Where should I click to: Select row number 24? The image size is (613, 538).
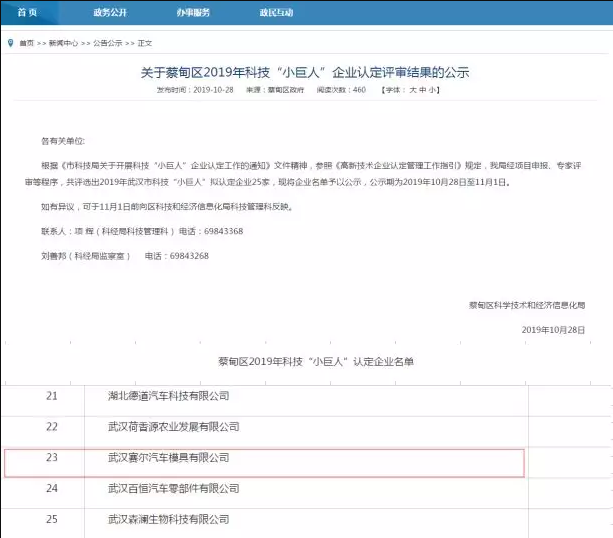click(x=52, y=488)
